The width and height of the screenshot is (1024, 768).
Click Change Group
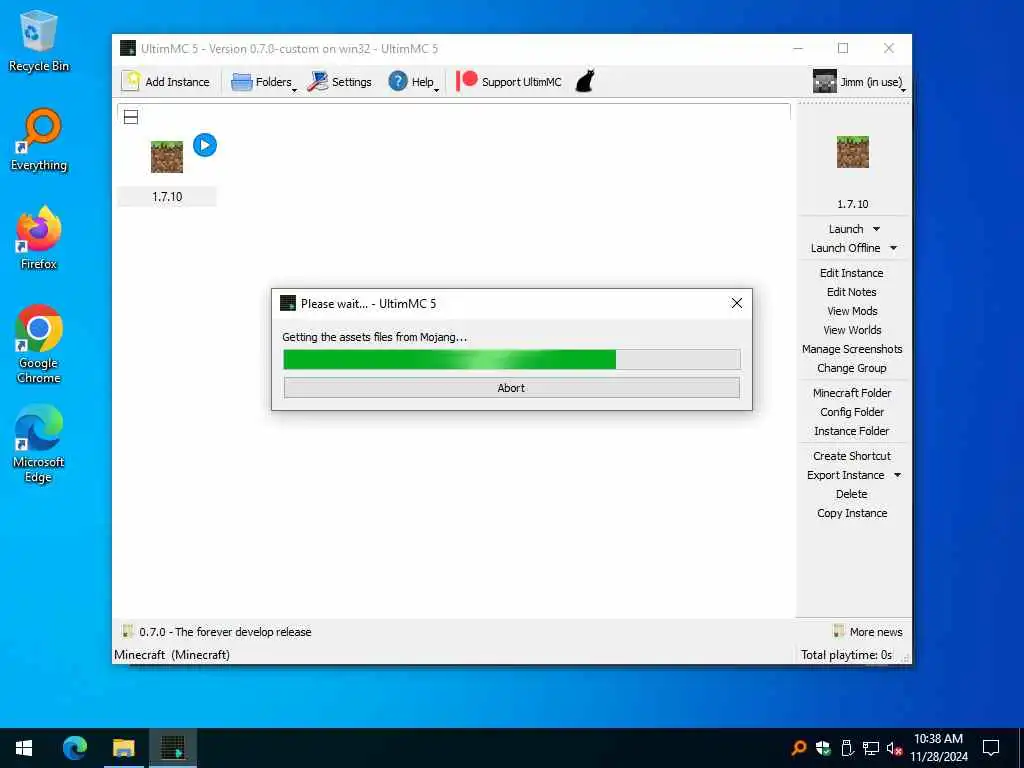pyautogui.click(x=852, y=368)
